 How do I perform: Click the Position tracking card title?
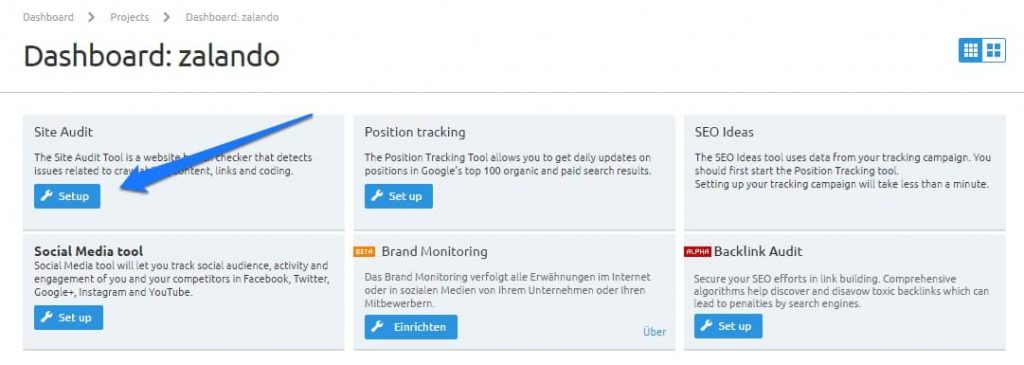pos(415,132)
